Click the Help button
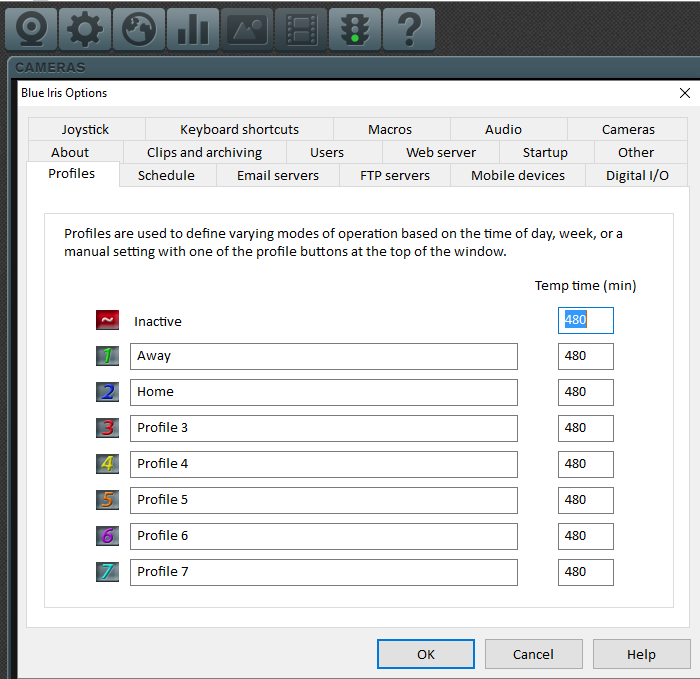Image resolution: width=700 pixels, height=679 pixels. pyautogui.click(x=642, y=654)
